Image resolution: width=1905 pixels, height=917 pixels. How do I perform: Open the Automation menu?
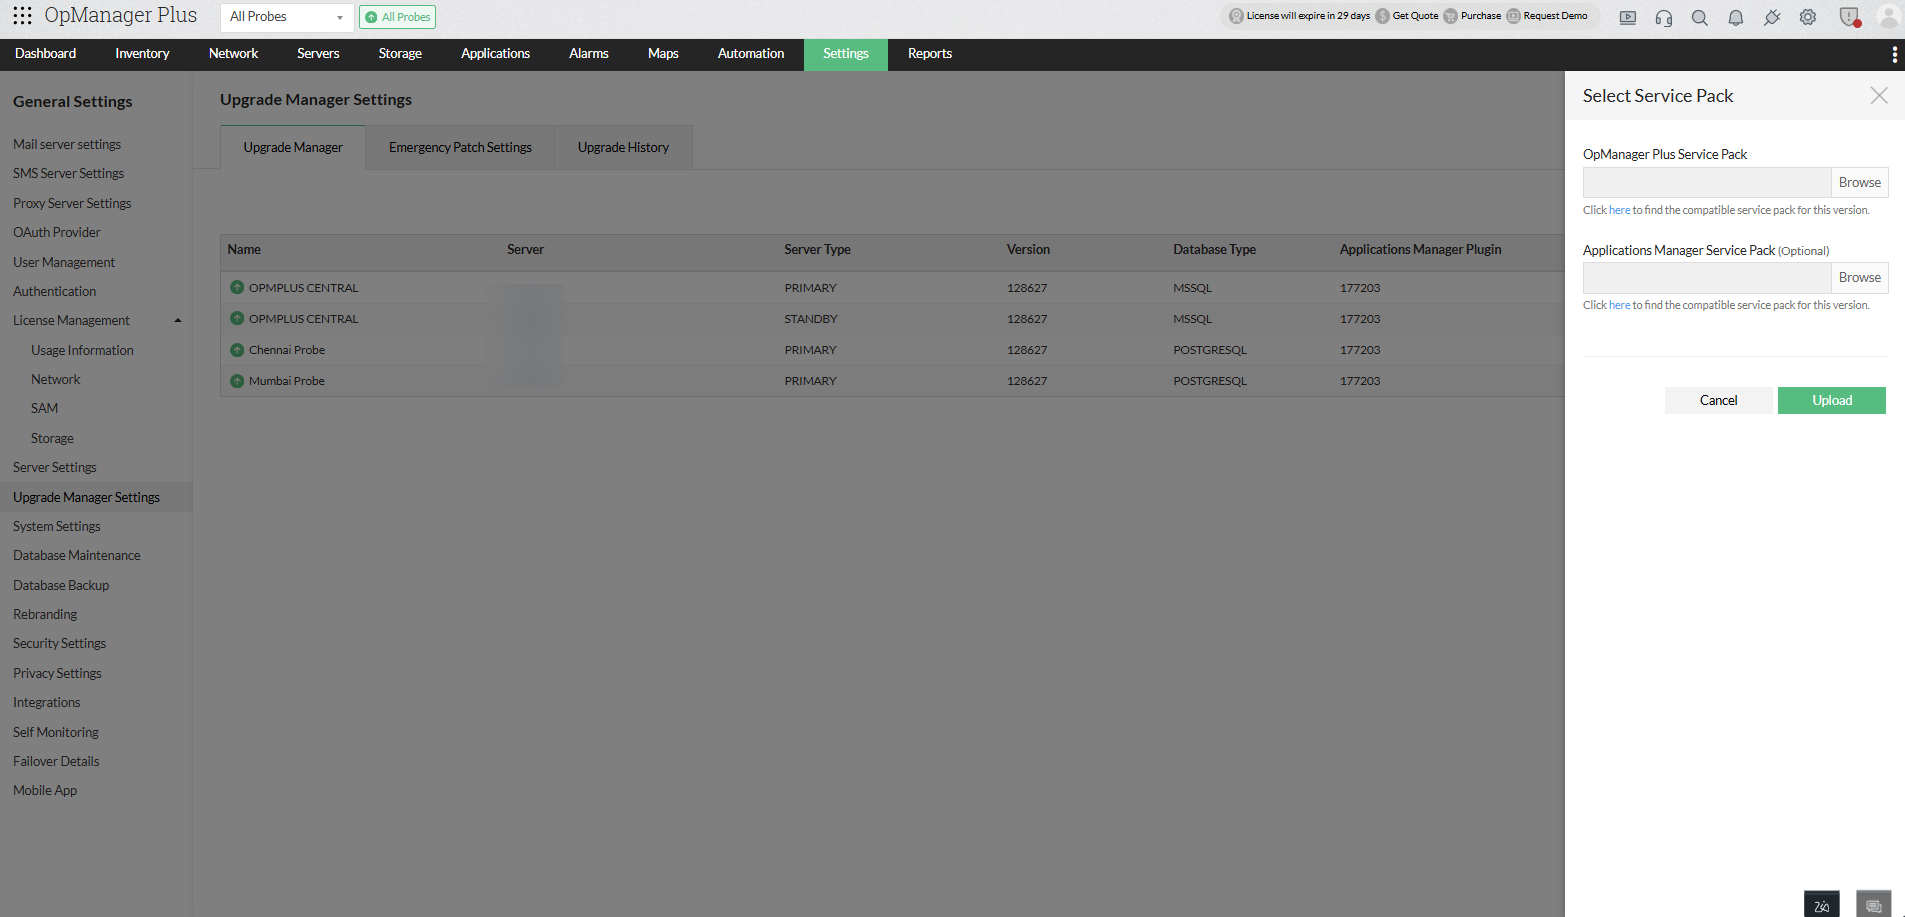click(751, 54)
